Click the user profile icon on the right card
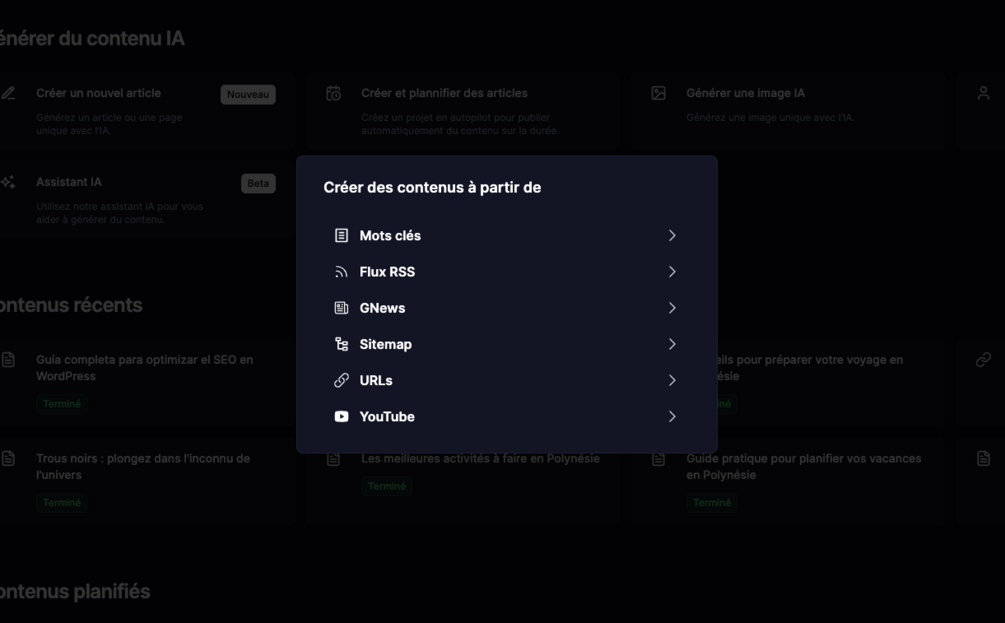Screen dimensions: 1005x623 click(983, 94)
